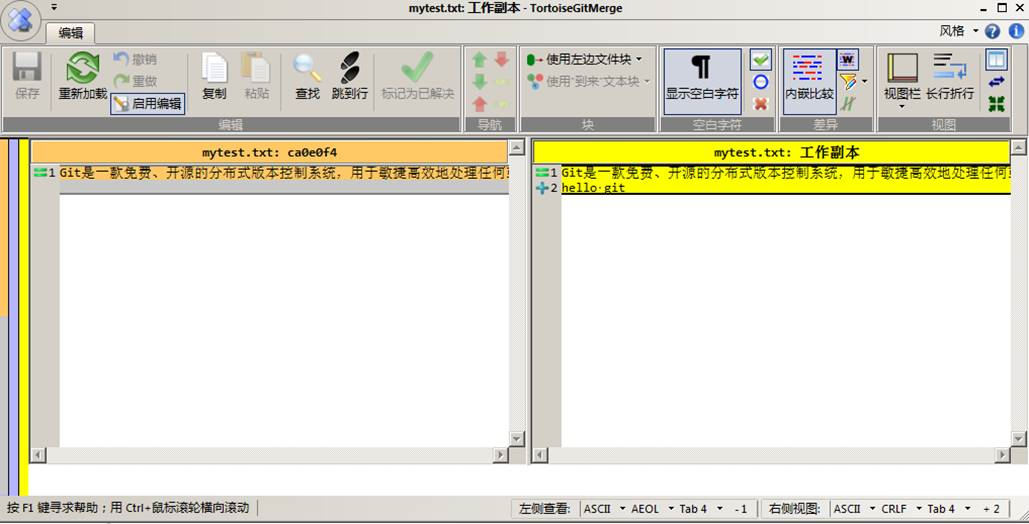Select red X option in 空白字符 group
Viewport: 1029px width, 524px height.
(761, 104)
